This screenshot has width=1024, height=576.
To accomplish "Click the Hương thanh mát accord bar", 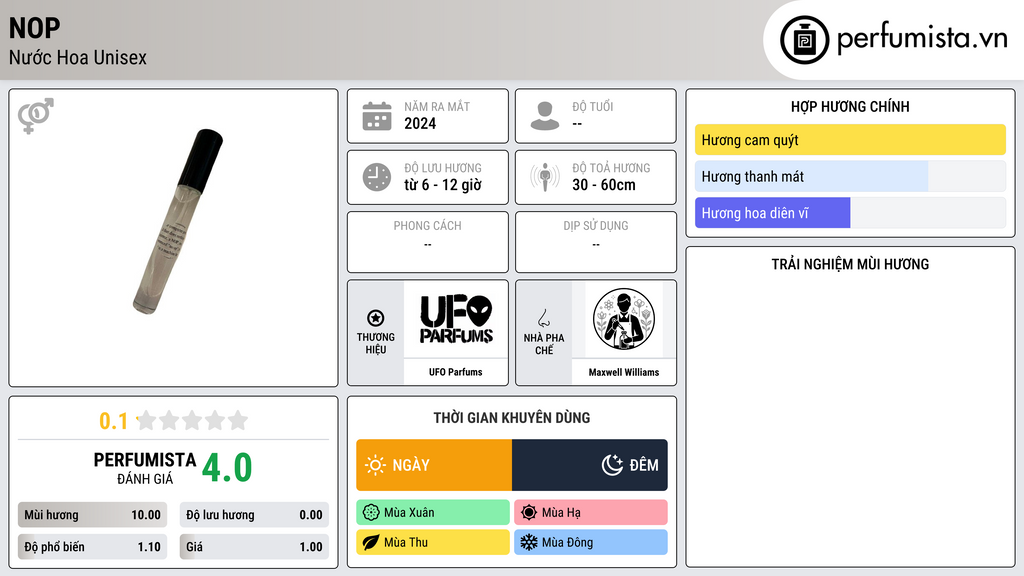I will point(850,176).
